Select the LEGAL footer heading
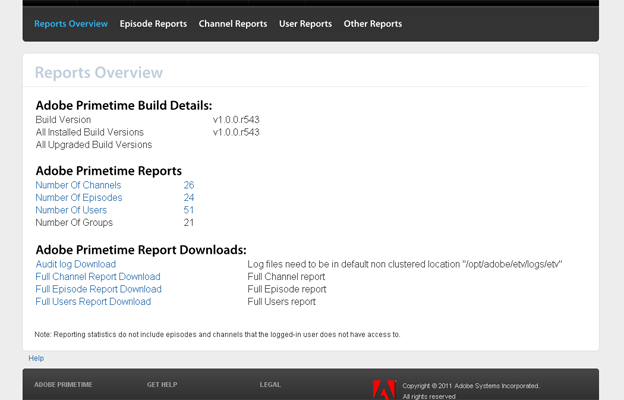The height and width of the screenshot is (400, 624). [x=270, y=385]
